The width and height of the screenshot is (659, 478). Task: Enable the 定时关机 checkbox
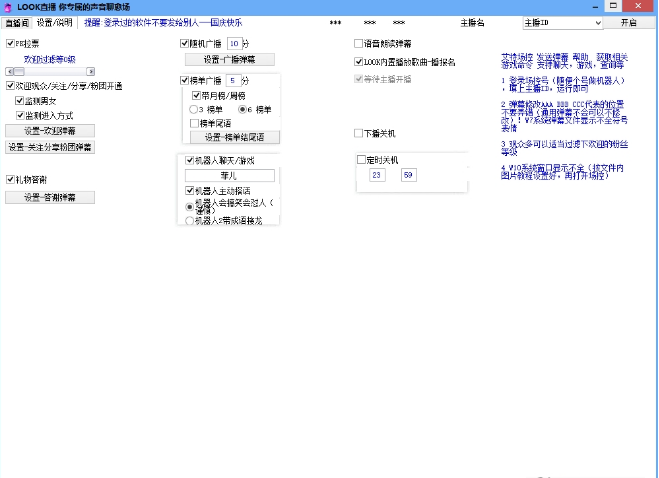[x=361, y=160]
